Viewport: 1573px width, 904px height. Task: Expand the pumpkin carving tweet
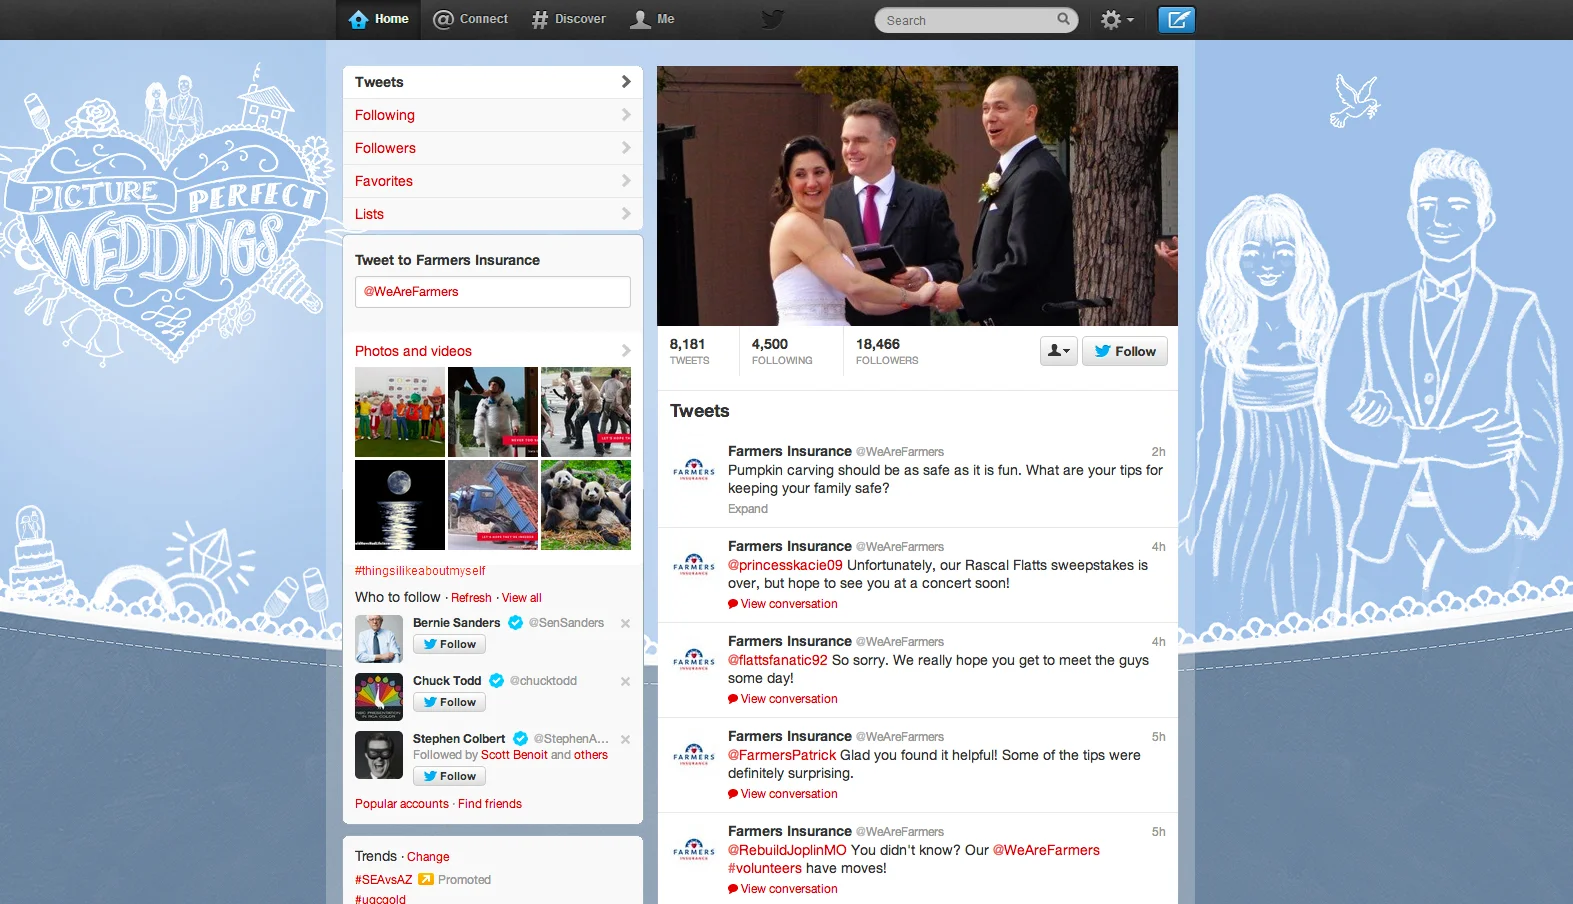[748, 509]
